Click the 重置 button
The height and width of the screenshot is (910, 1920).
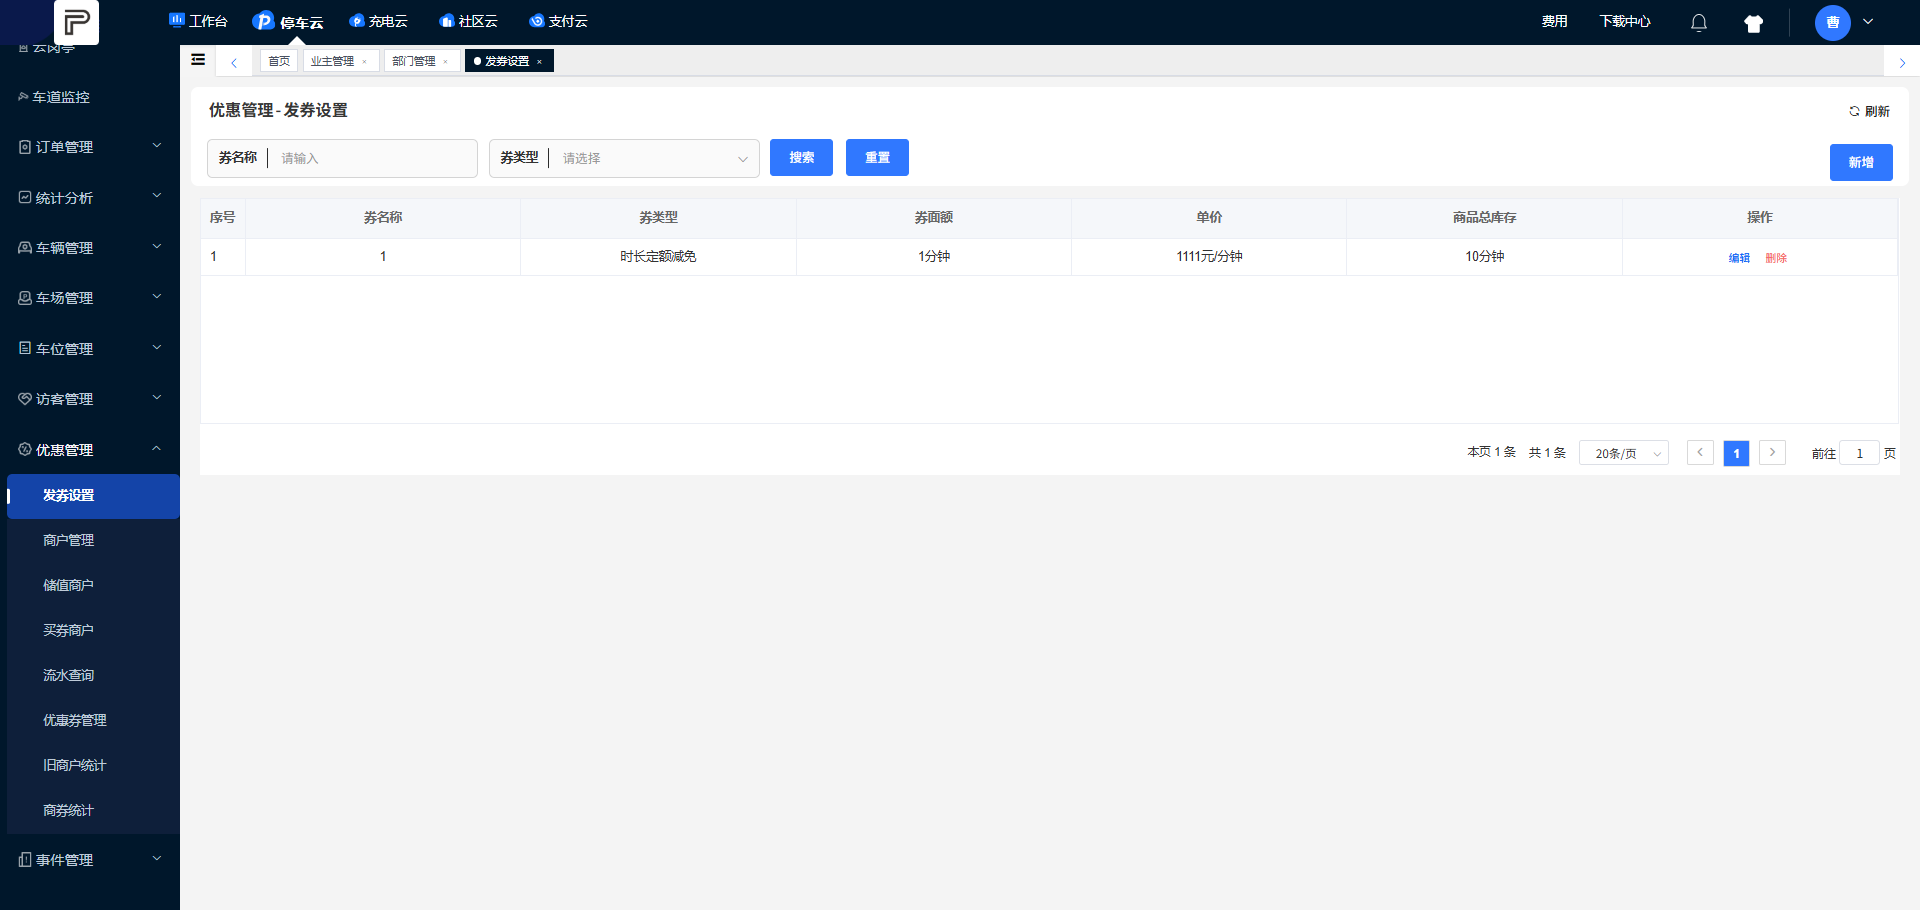coord(877,158)
